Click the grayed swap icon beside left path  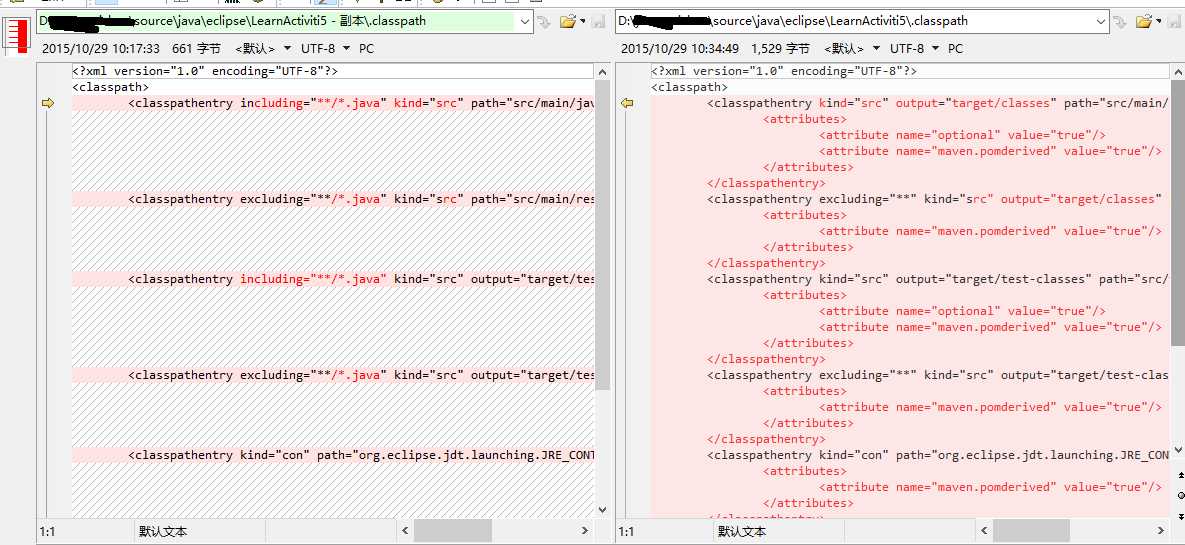click(x=544, y=22)
